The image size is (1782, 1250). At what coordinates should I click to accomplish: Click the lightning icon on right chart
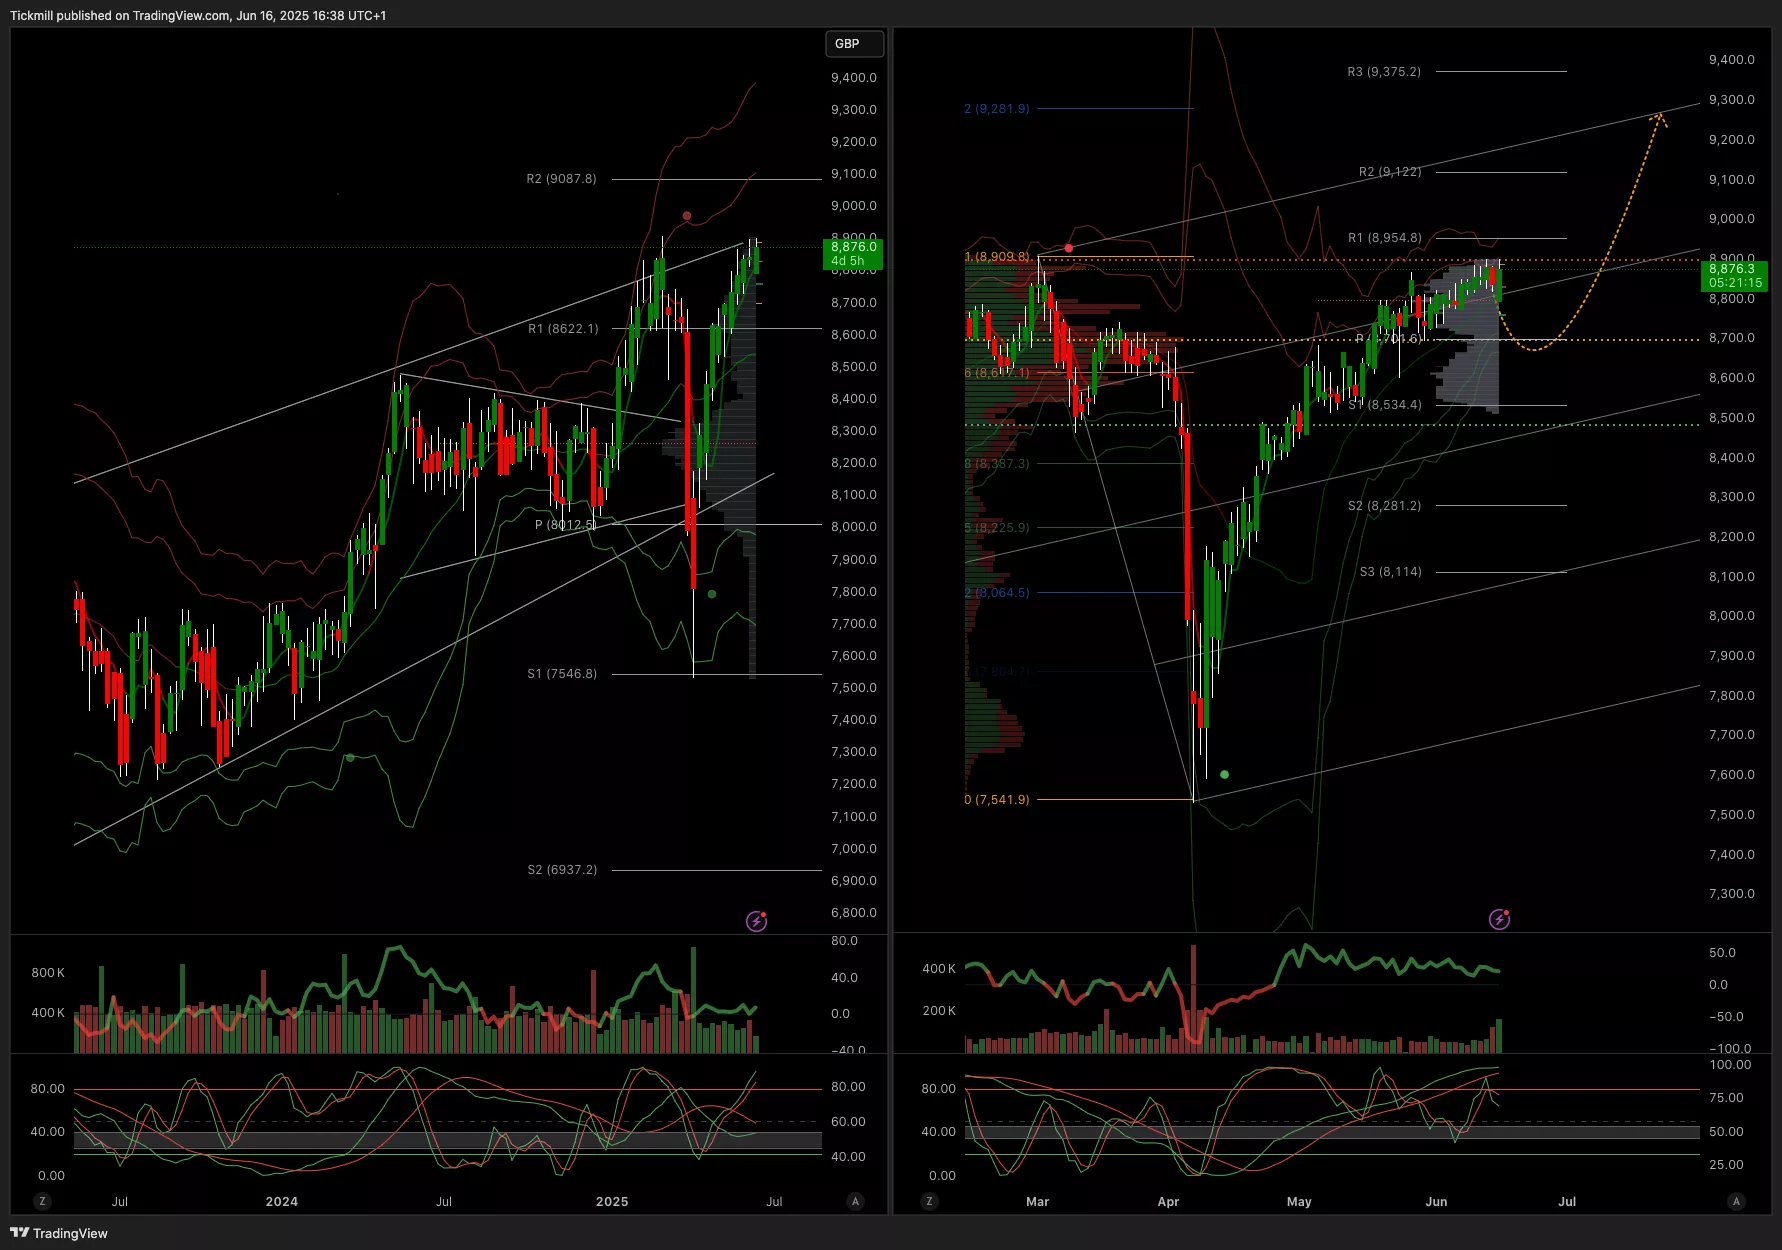point(1499,919)
